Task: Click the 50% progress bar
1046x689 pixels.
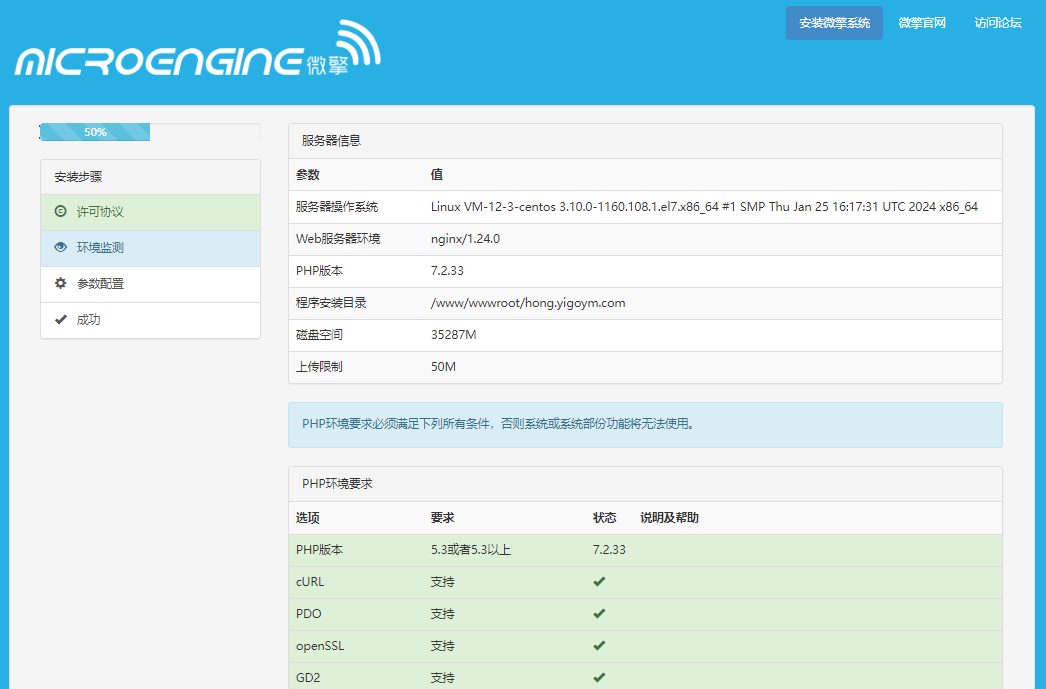Action: tap(94, 131)
